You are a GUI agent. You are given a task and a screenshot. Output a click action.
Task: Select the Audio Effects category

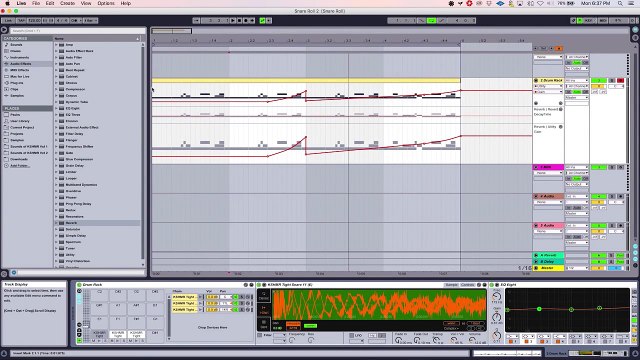[20, 64]
